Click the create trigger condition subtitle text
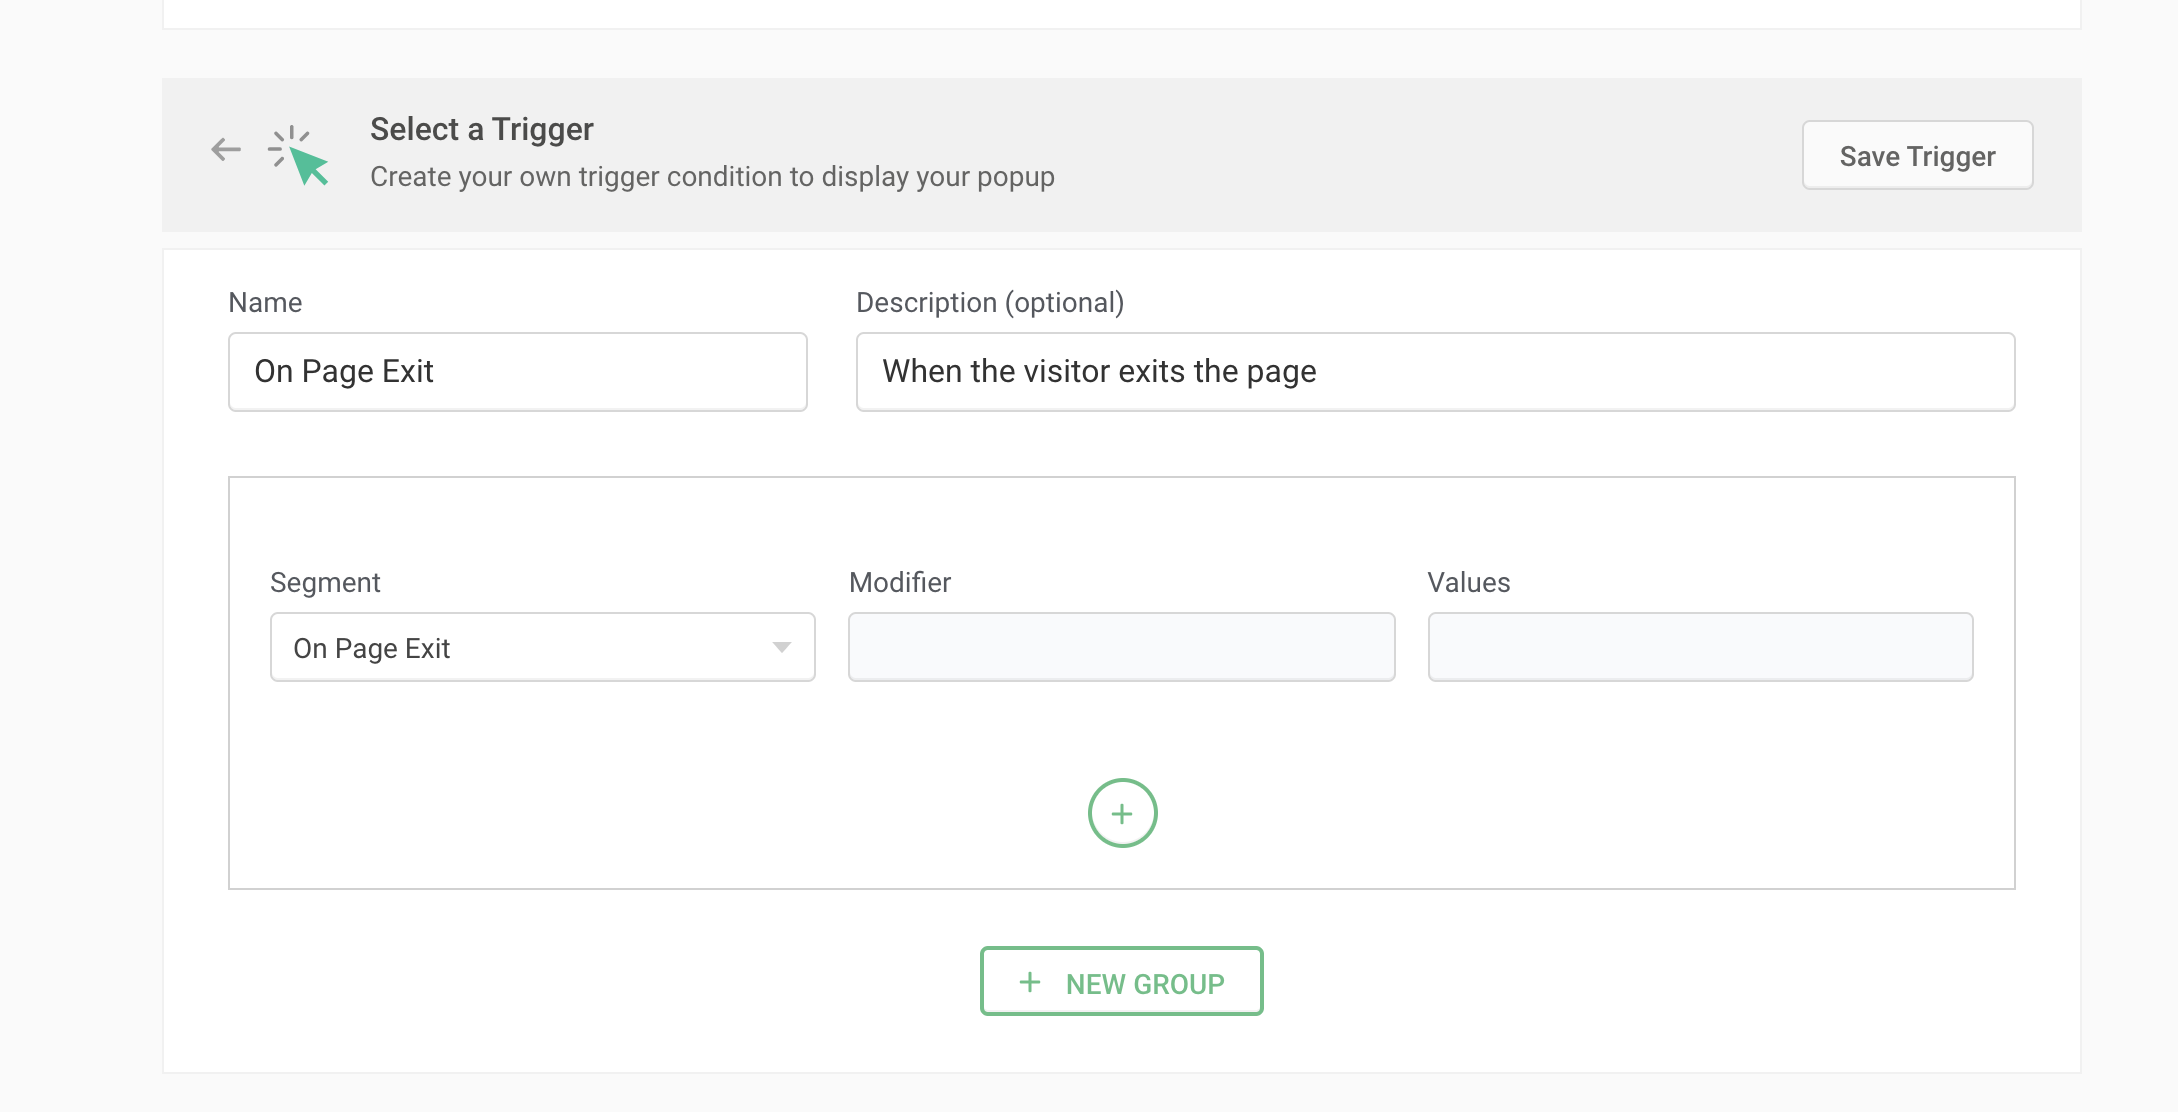Image resolution: width=2178 pixels, height=1112 pixels. (x=712, y=177)
